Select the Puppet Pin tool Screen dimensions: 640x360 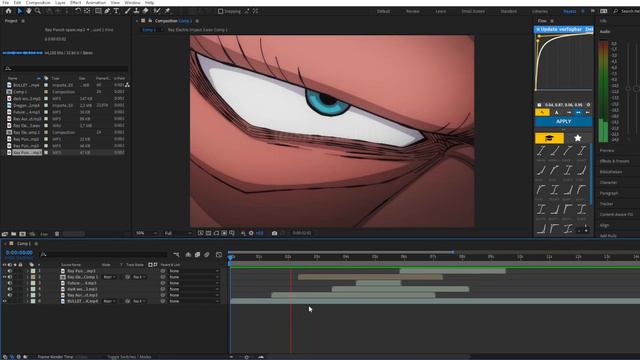[167, 11]
